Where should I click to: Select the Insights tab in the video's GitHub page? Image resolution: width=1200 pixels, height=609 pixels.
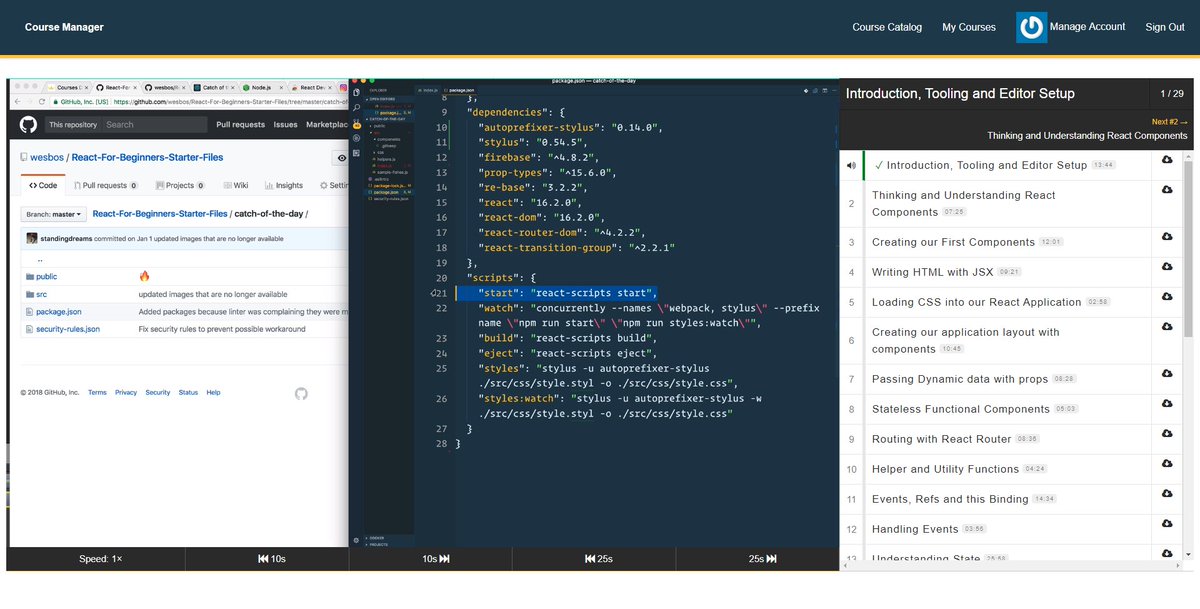[x=284, y=185]
